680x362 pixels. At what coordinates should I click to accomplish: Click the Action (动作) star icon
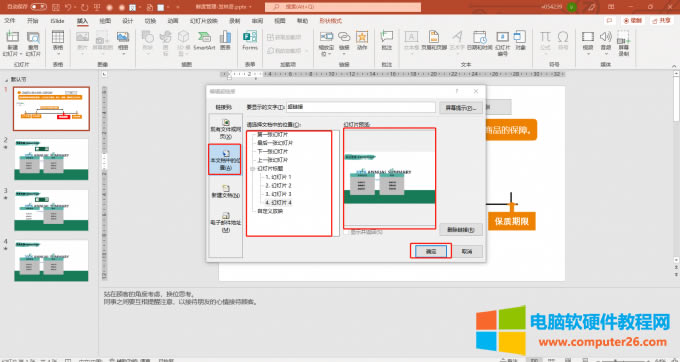click(x=362, y=40)
